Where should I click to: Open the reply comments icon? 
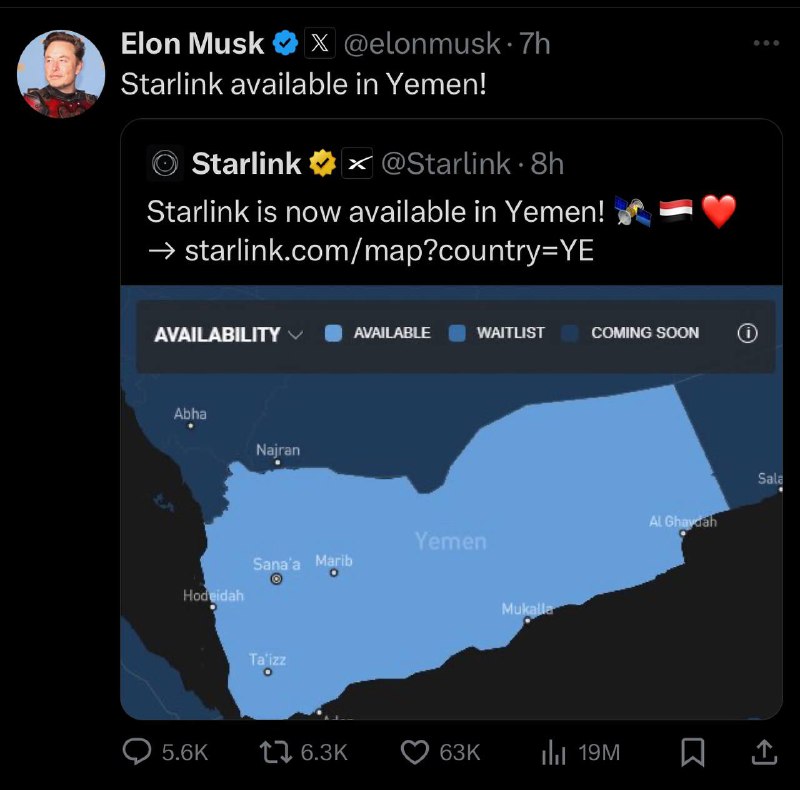coord(137,752)
